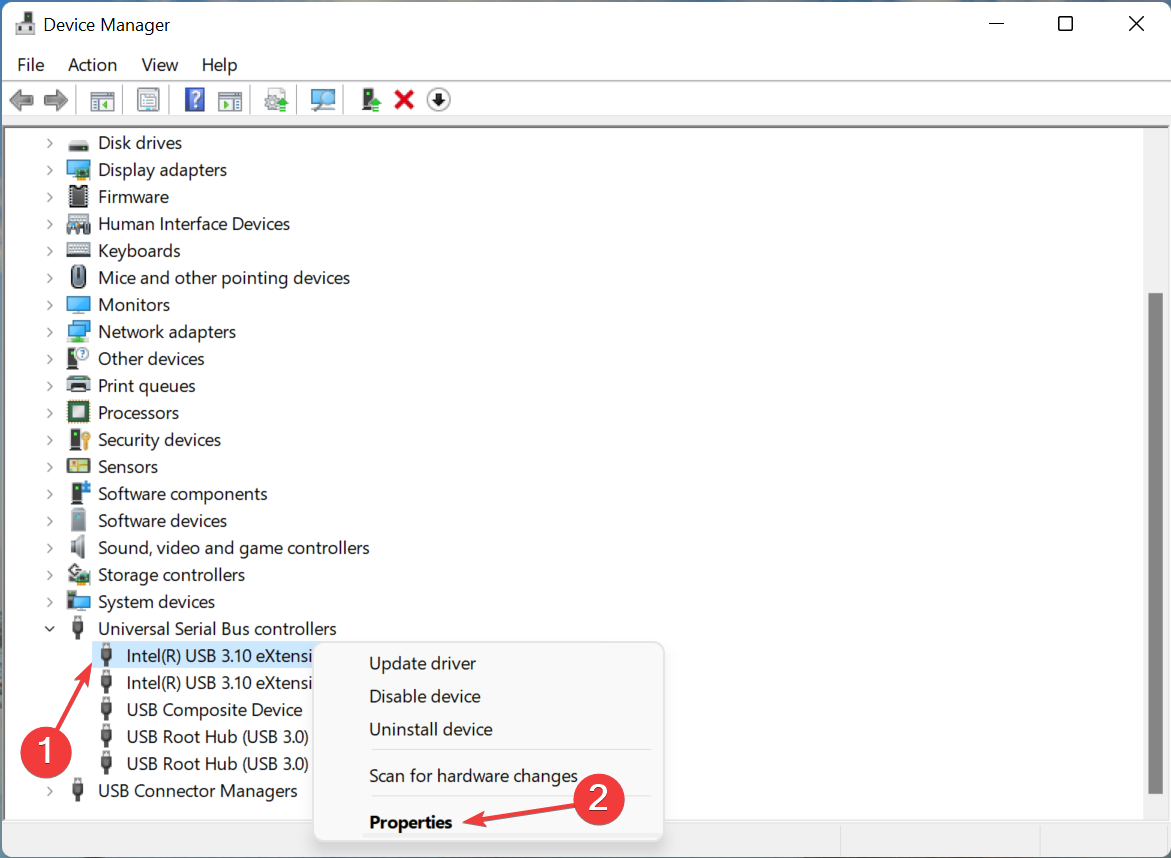
Task: Click the vertical scrollbar thumb
Action: [x=1155, y=544]
